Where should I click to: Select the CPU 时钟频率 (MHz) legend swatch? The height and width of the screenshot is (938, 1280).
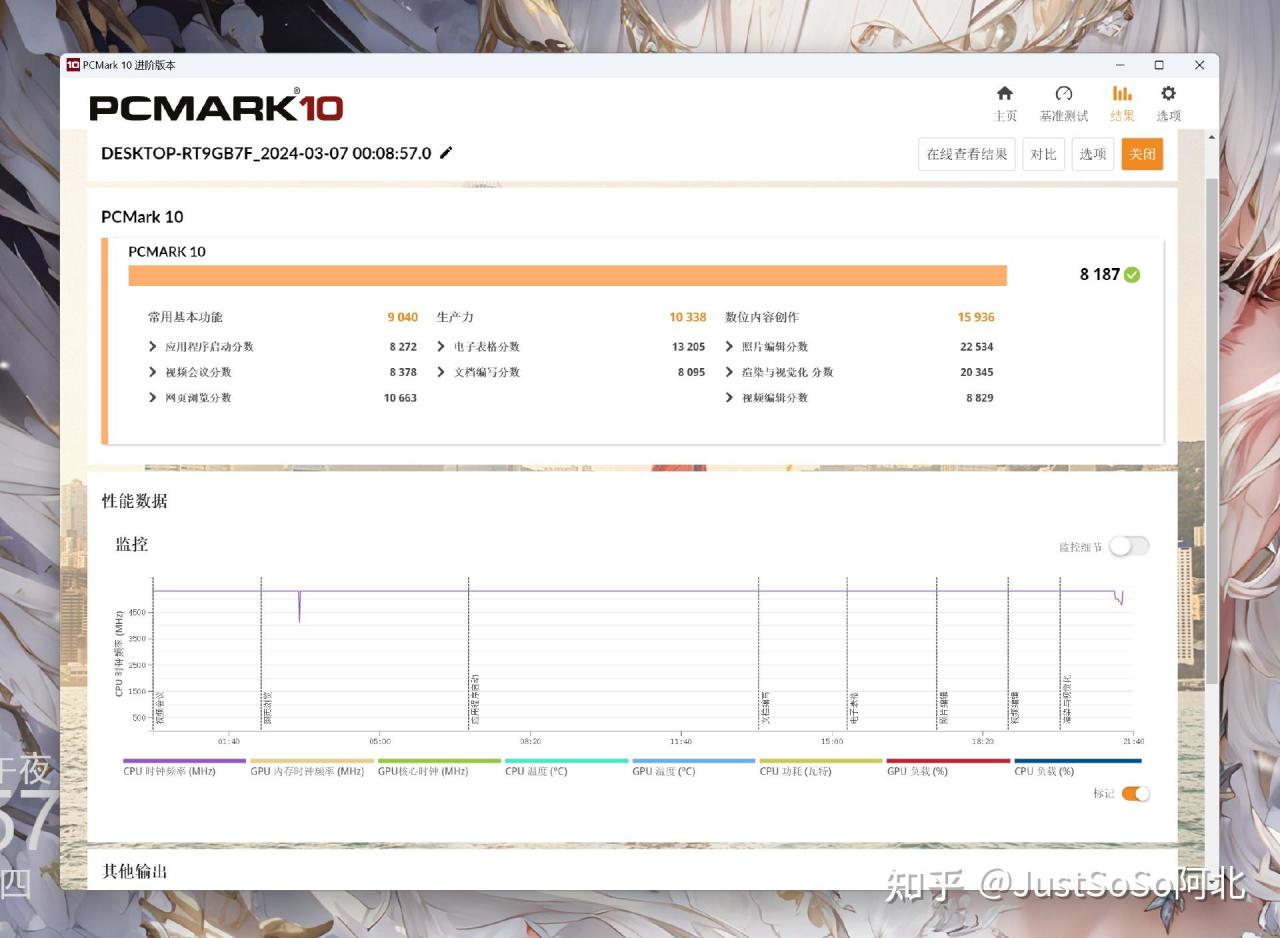tap(184, 761)
